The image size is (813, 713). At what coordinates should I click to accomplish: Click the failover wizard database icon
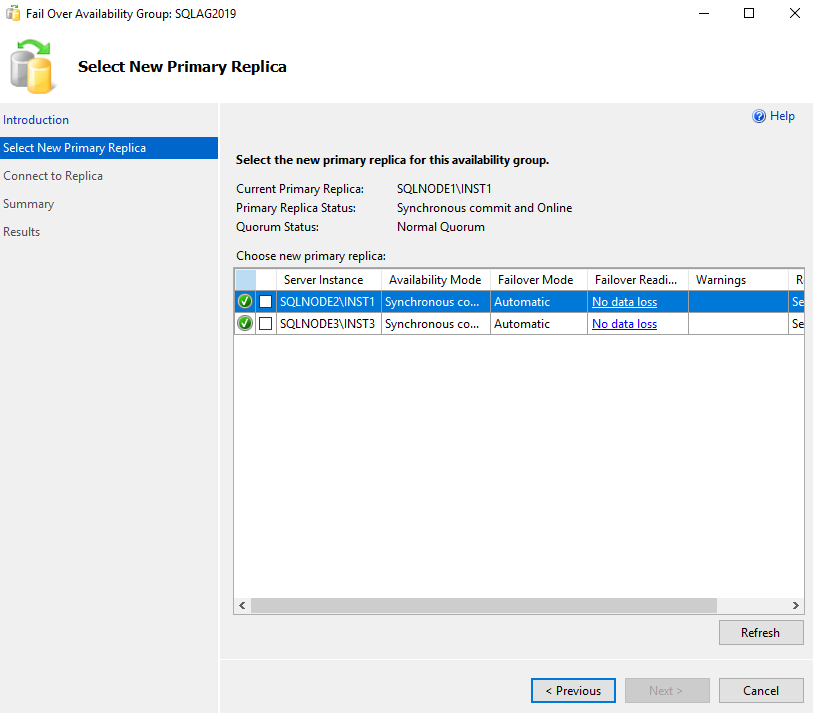pos(32,67)
